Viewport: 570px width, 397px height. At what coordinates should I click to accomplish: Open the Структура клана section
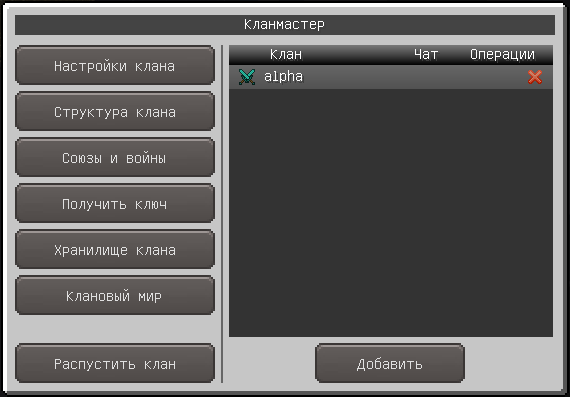tap(115, 111)
